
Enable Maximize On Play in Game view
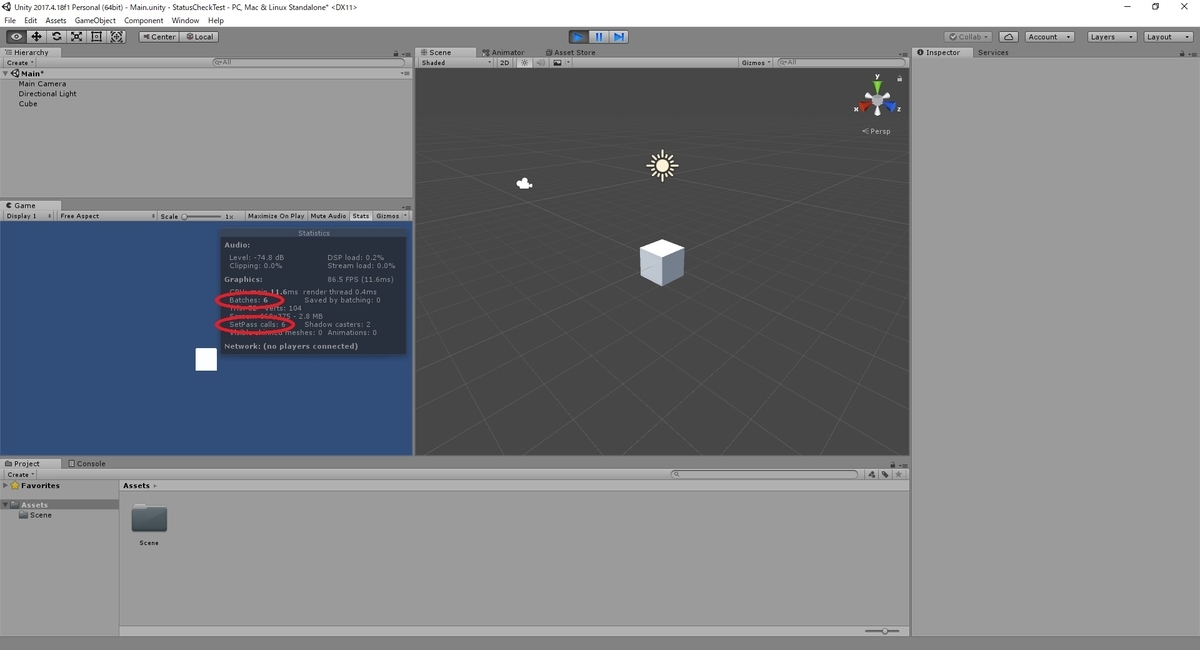(x=276, y=215)
